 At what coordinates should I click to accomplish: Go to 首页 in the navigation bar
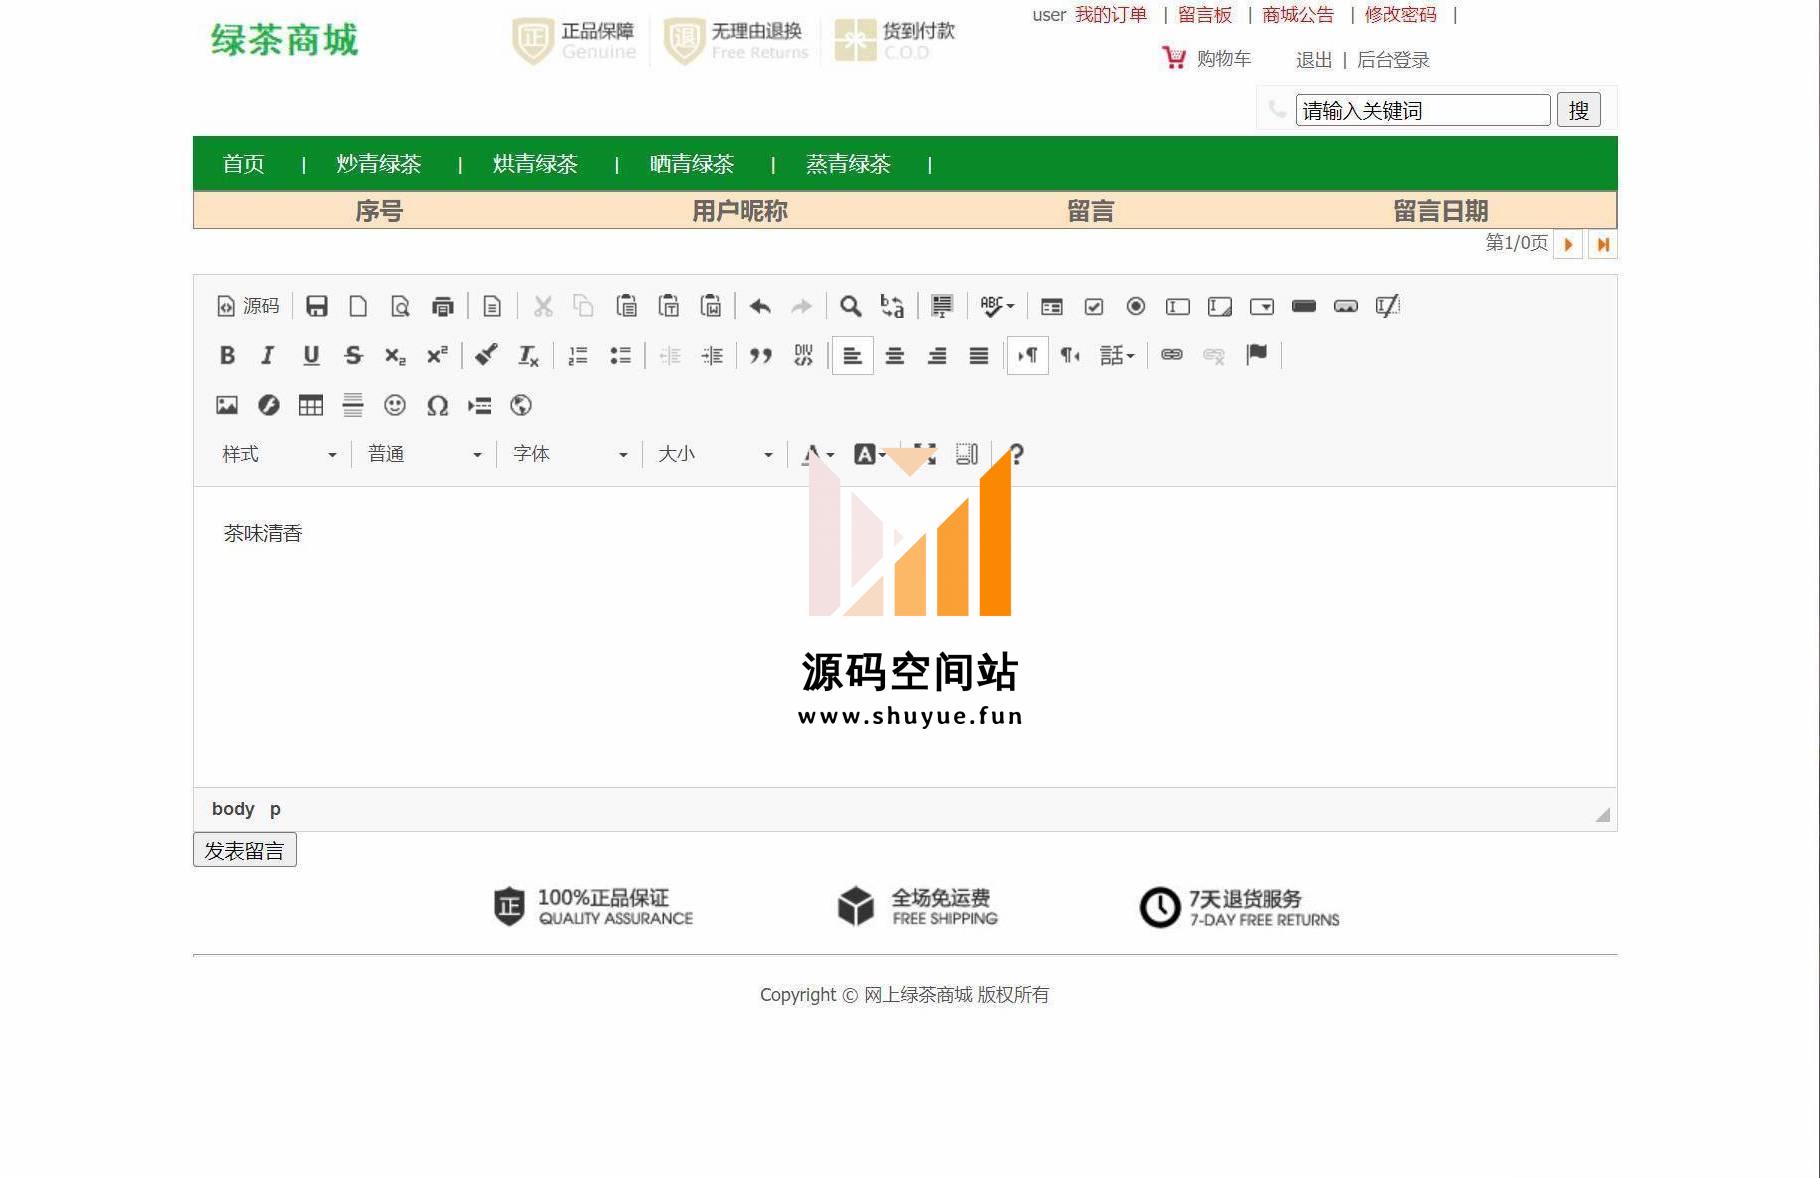[244, 164]
